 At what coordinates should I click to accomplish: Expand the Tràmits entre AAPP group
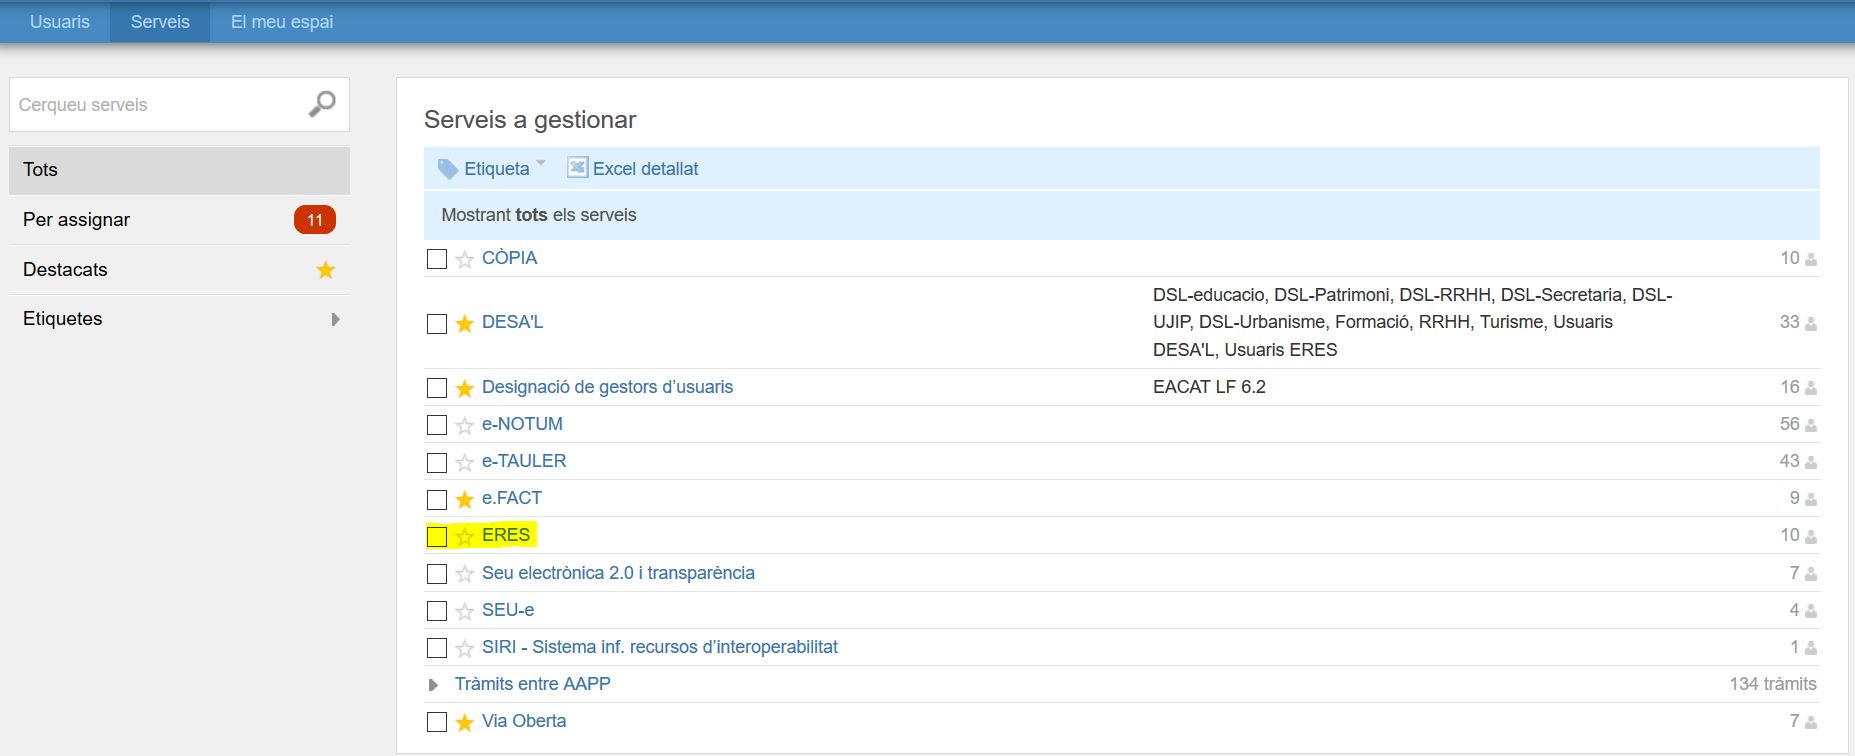click(433, 685)
